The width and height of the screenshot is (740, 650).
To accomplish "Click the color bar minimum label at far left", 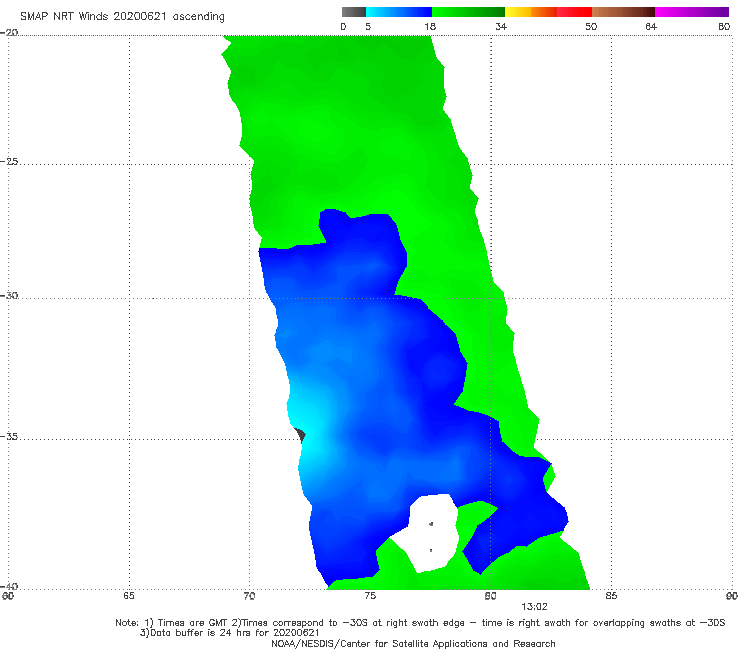I will click(343, 27).
